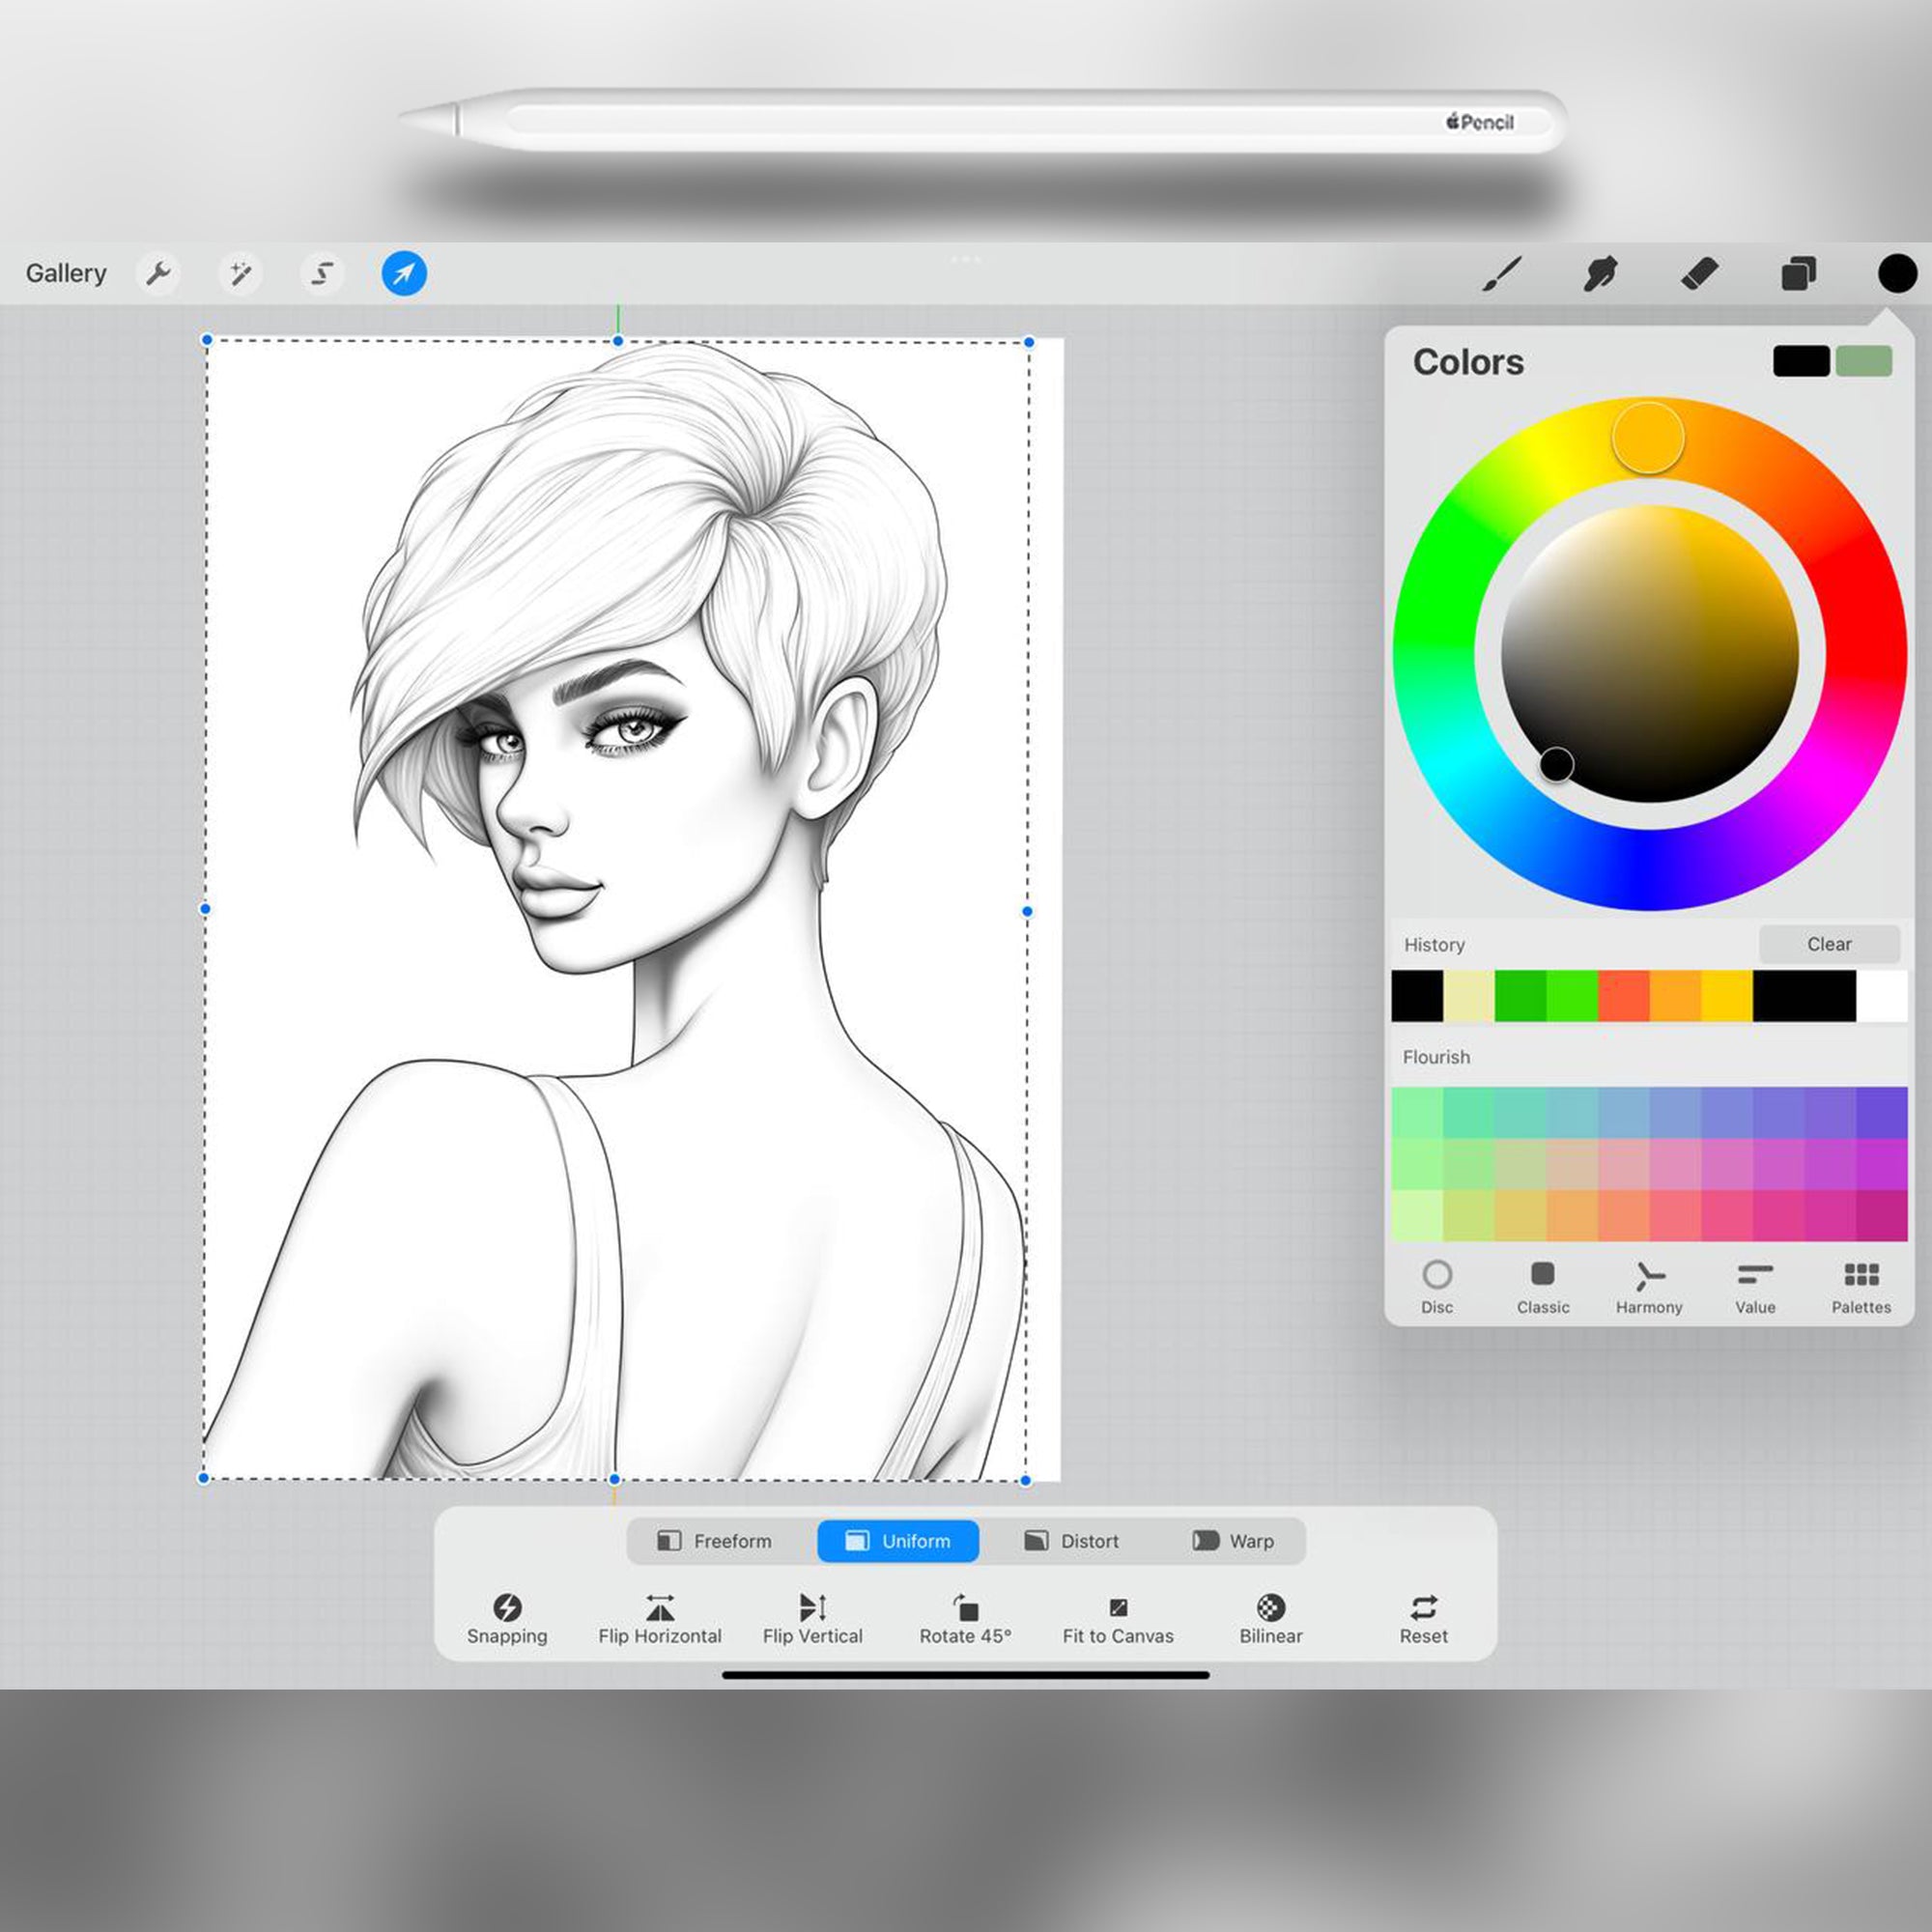Return to the Gallery

click(66, 272)
